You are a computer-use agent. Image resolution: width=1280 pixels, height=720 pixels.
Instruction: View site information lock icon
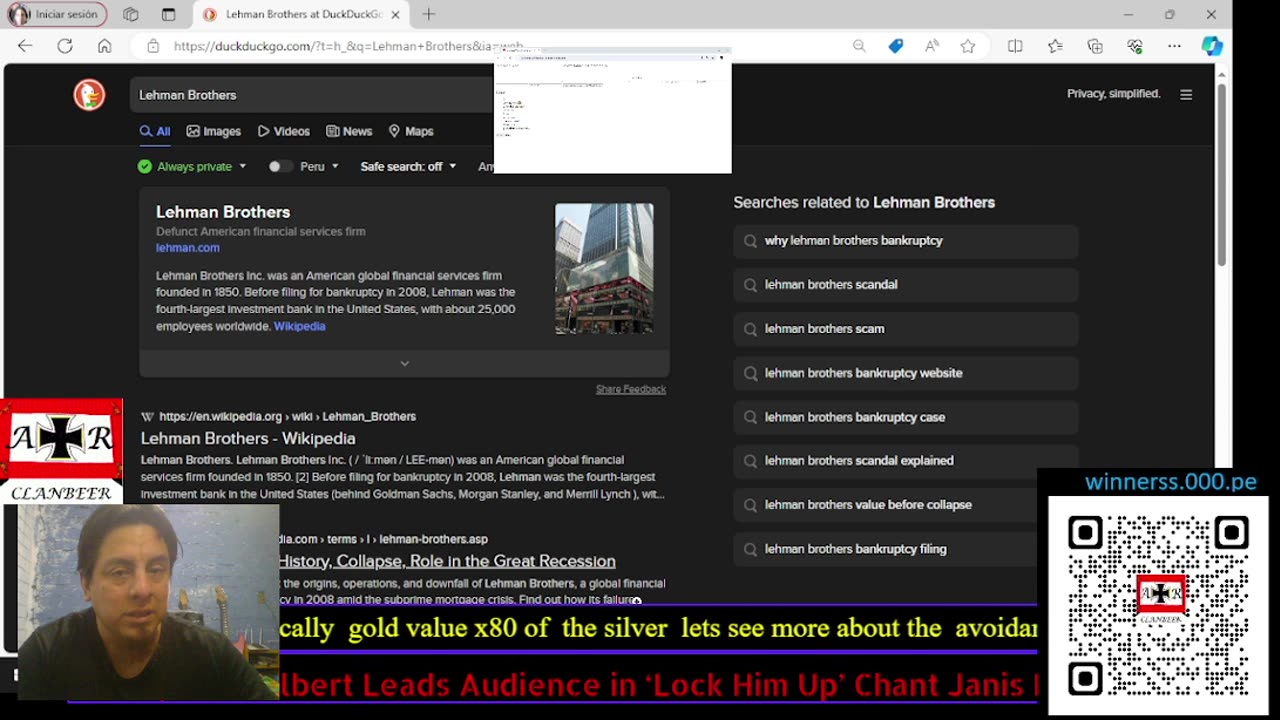pyautogui.click(x=153, y=46)
